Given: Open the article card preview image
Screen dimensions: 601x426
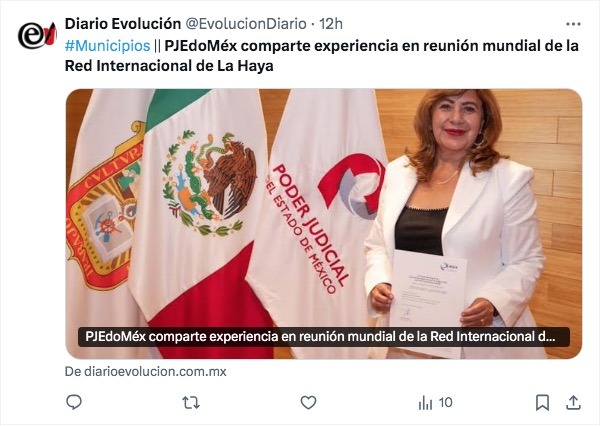Looking at the screenshot, I should coord(324,224).
